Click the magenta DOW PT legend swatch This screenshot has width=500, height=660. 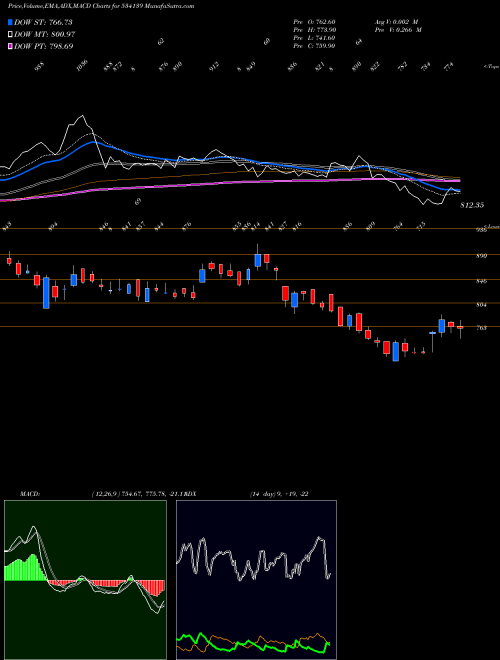click(x=11, y=46)
